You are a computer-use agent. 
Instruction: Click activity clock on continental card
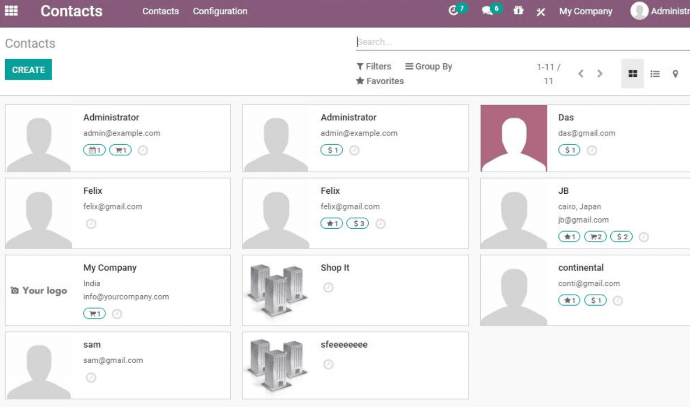click(618, 301)
